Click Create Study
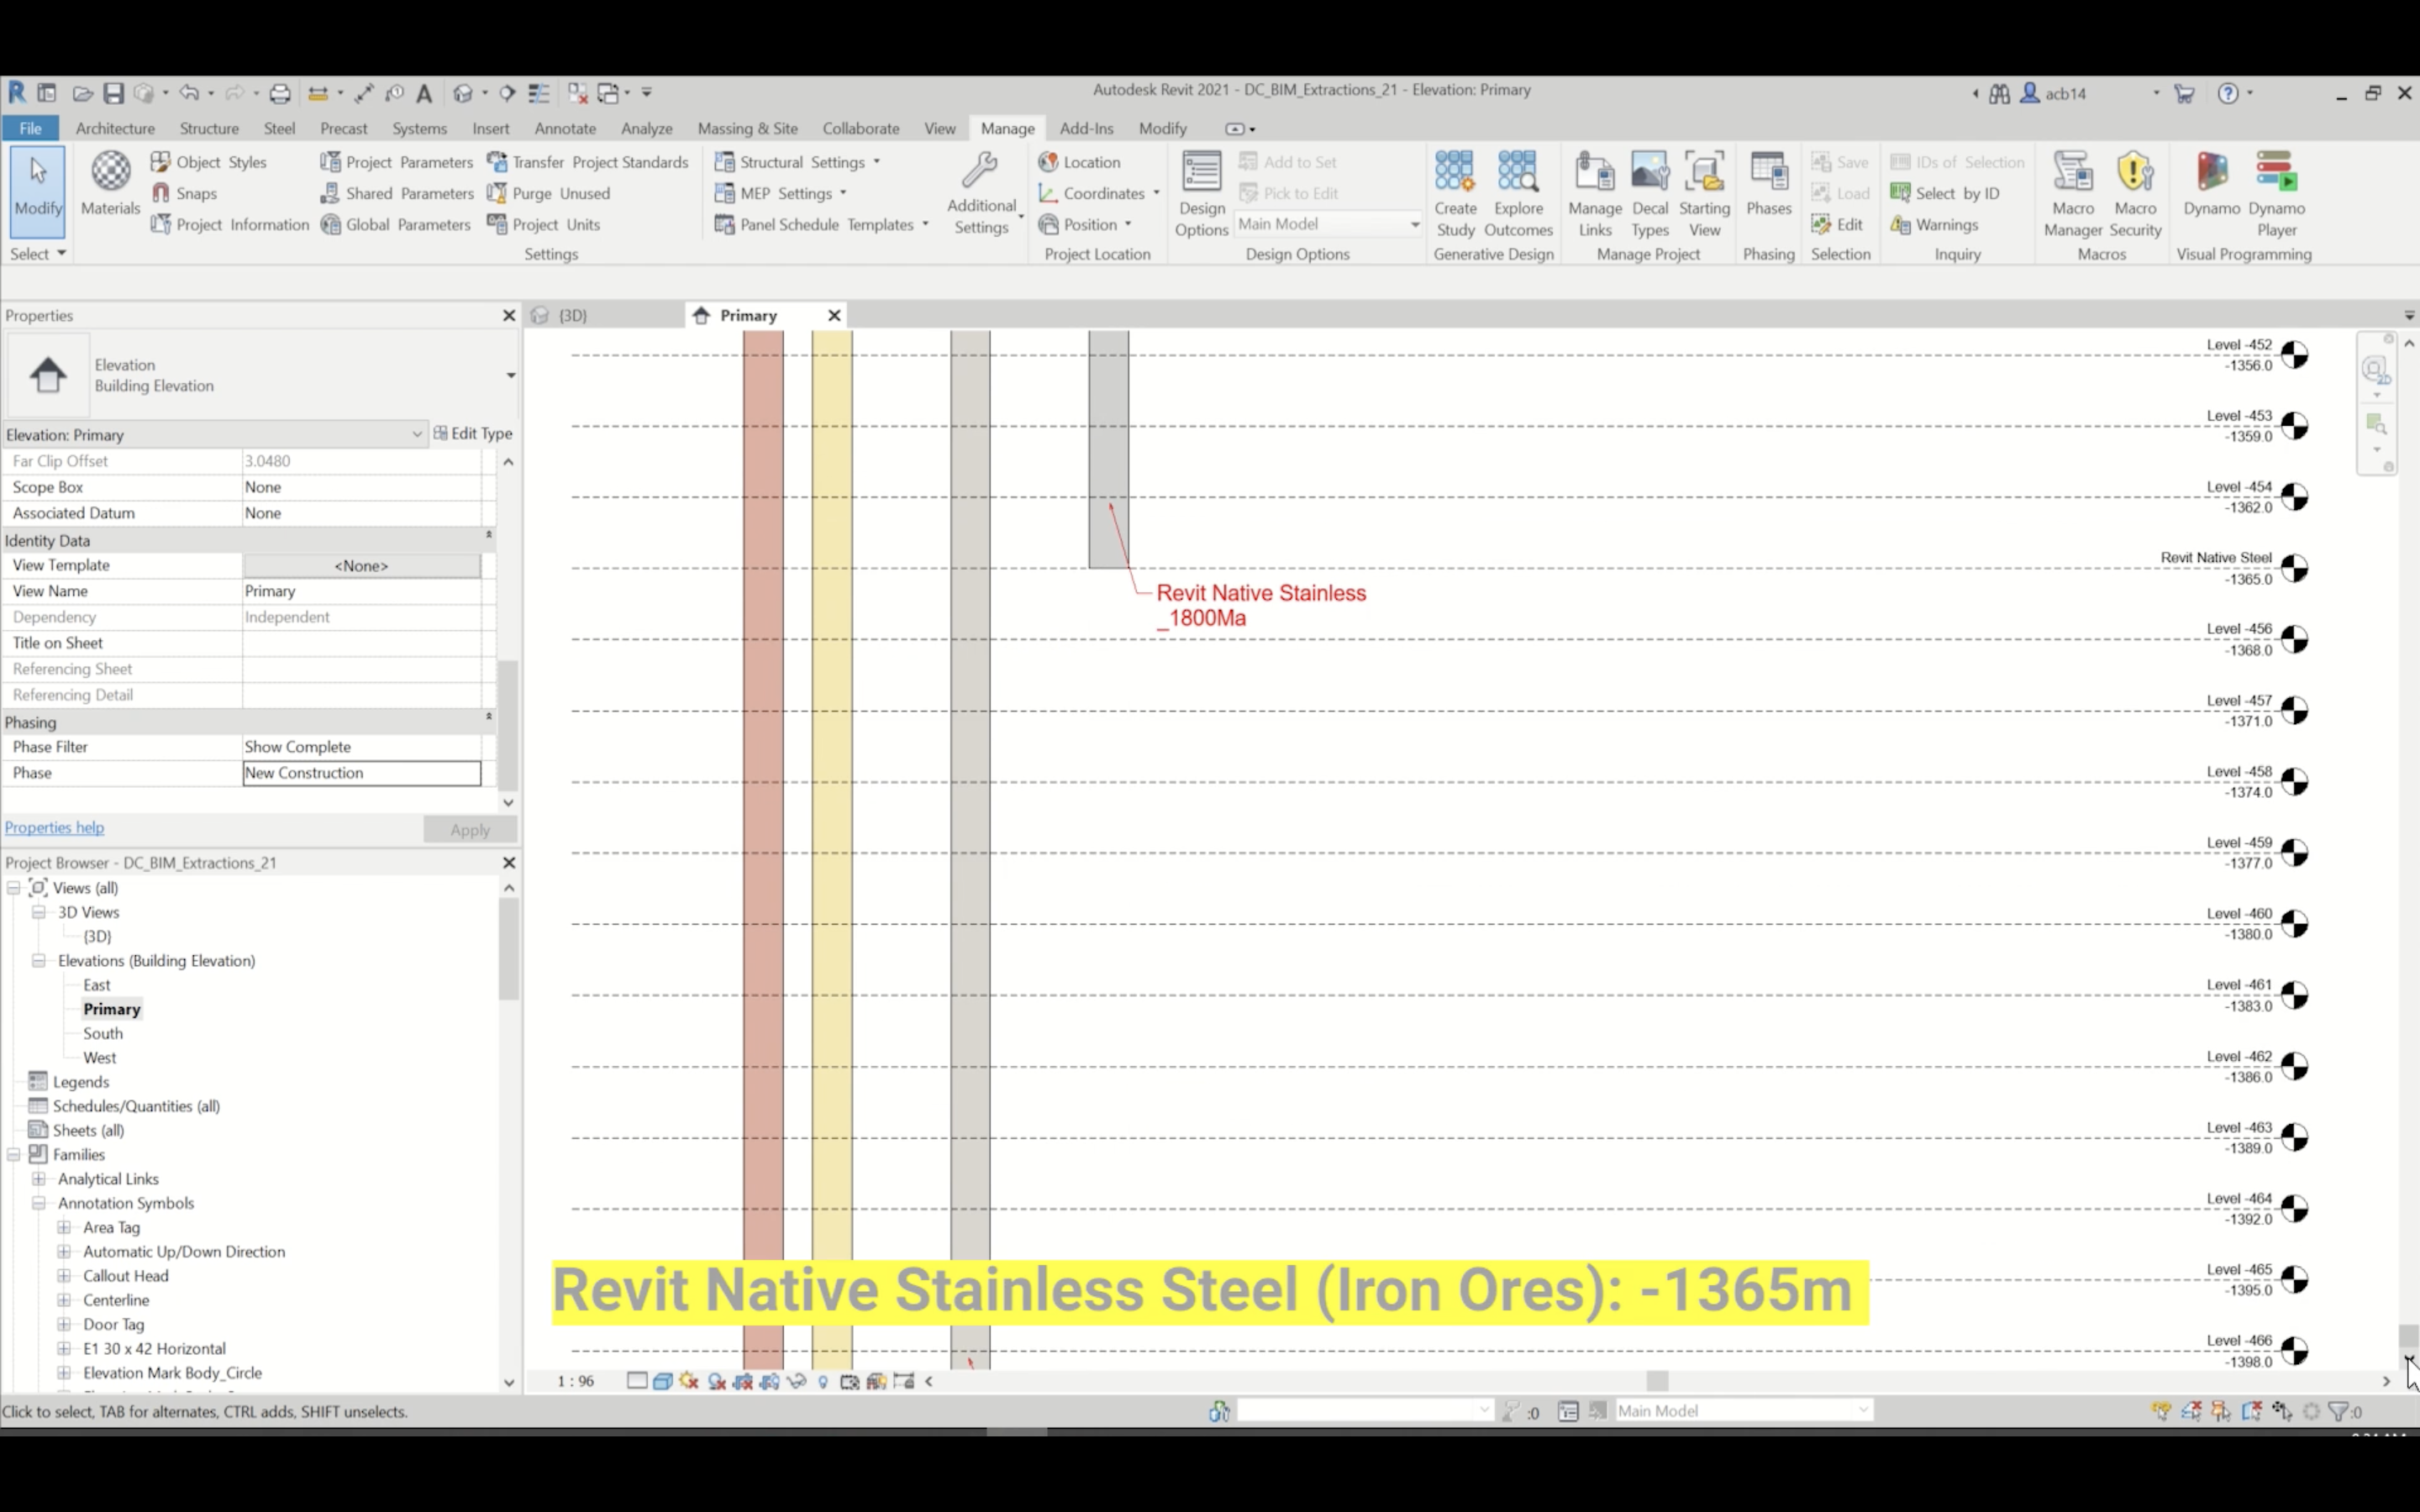The width and height of the screenshot is (2420, 1512). click(x=1455, y=194)
